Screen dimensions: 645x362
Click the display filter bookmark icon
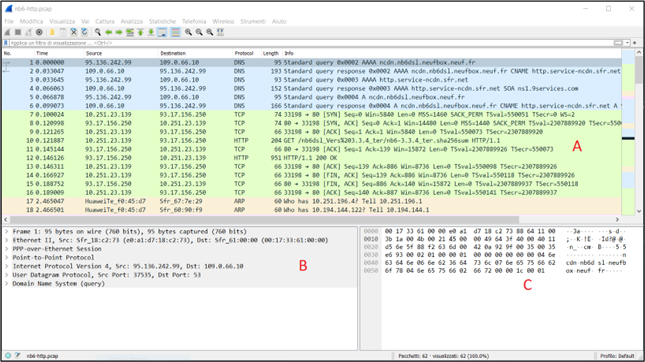[6, 43]
